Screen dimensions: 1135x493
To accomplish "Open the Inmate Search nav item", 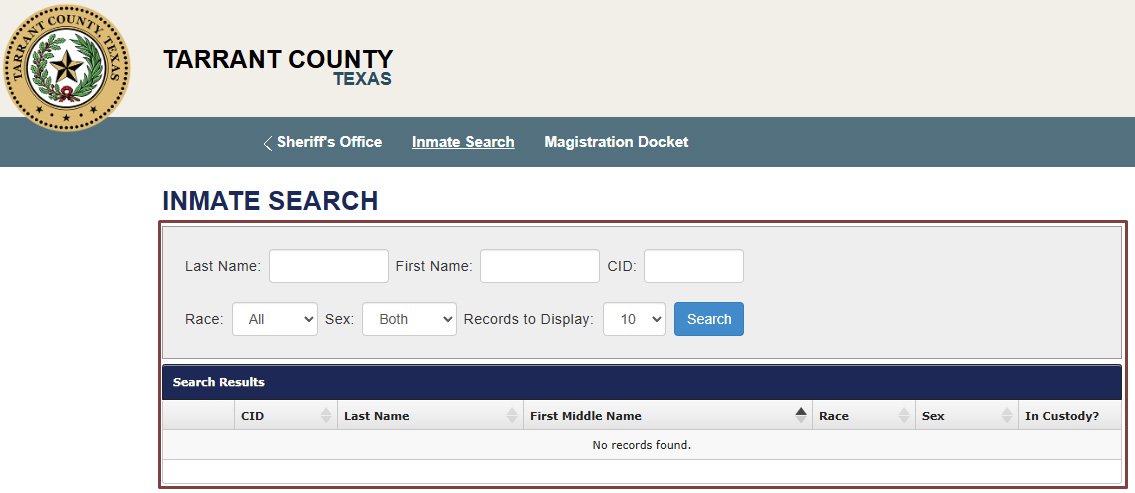I will click(x=463, y=142).
